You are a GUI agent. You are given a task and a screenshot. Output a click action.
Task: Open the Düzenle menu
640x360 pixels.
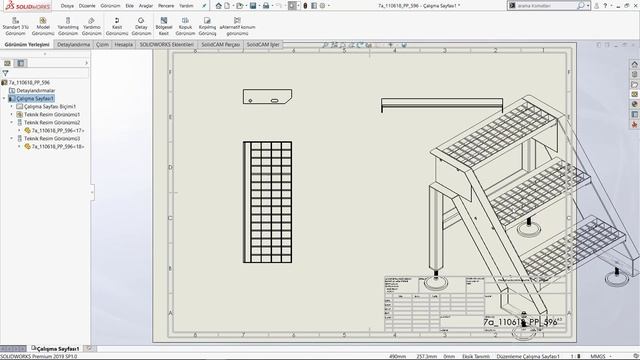pos(87,6)
